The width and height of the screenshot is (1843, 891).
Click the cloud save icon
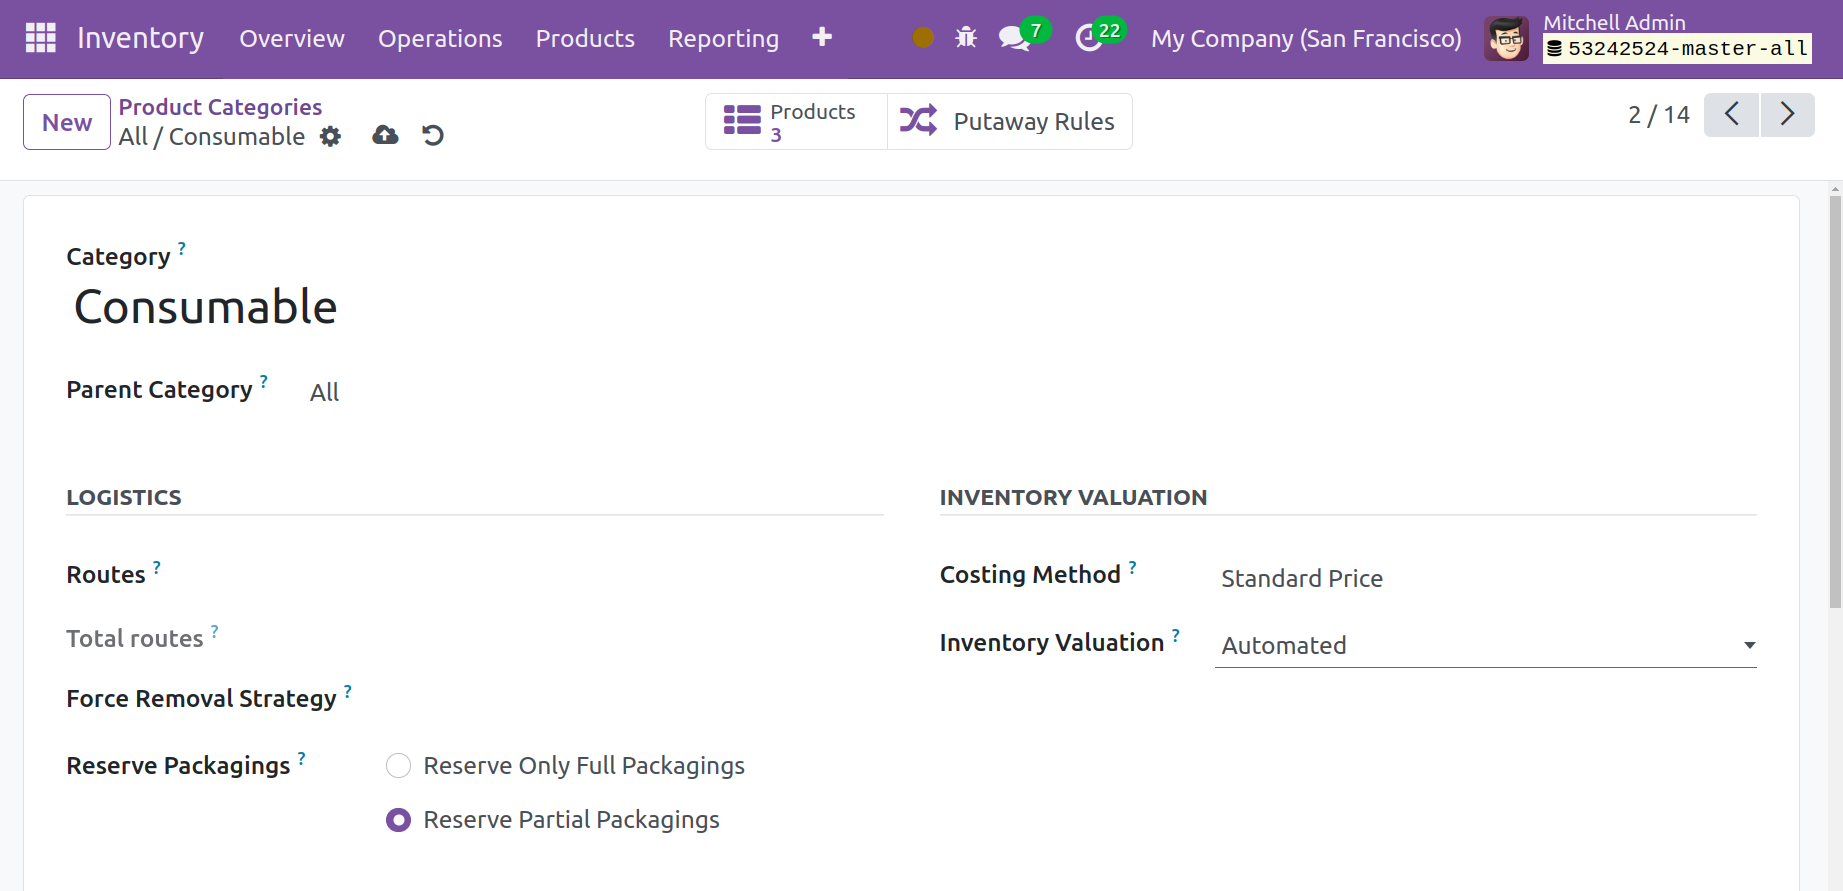385,135
